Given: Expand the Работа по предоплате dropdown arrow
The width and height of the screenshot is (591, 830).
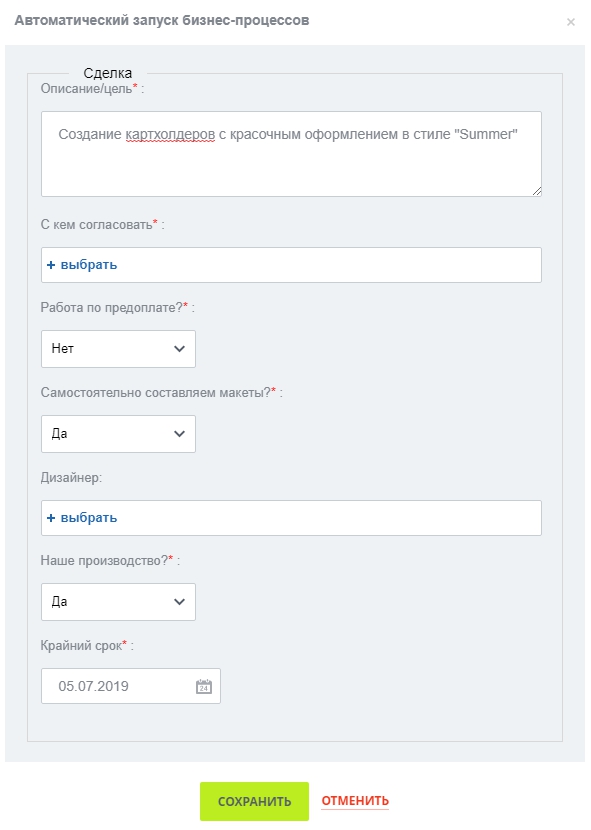Looking at the screenshot, I should click(x=180, y=349).
